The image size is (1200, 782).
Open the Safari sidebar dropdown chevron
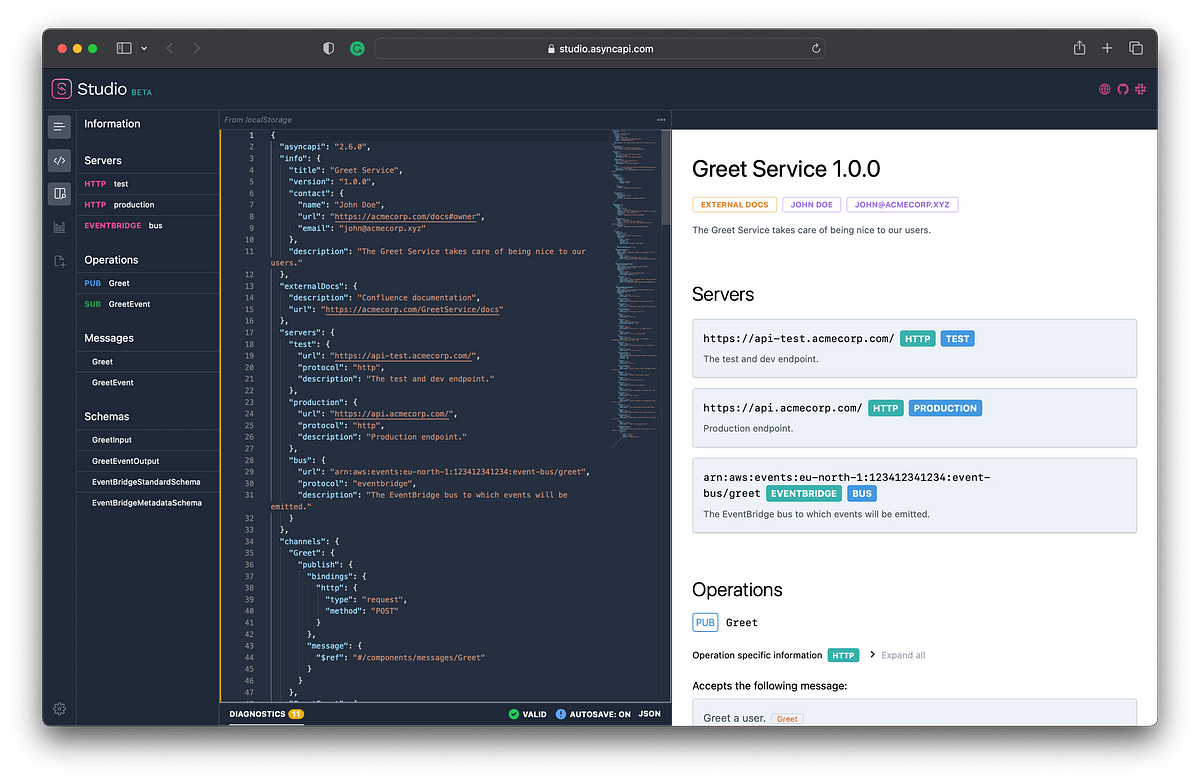pos(143,47)
